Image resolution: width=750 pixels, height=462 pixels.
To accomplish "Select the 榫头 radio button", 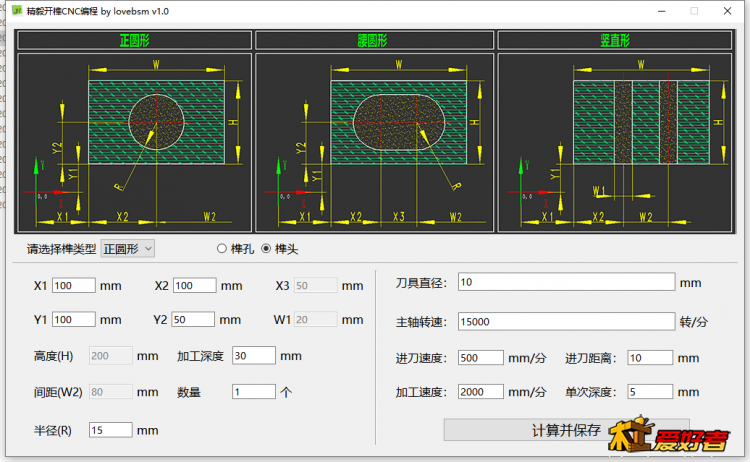I will (x=266, y=249).
